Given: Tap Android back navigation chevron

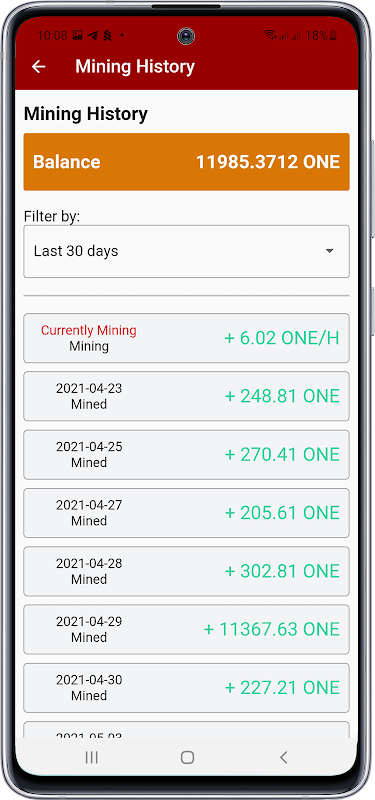Looking at the screenshot, I should 284,758.
